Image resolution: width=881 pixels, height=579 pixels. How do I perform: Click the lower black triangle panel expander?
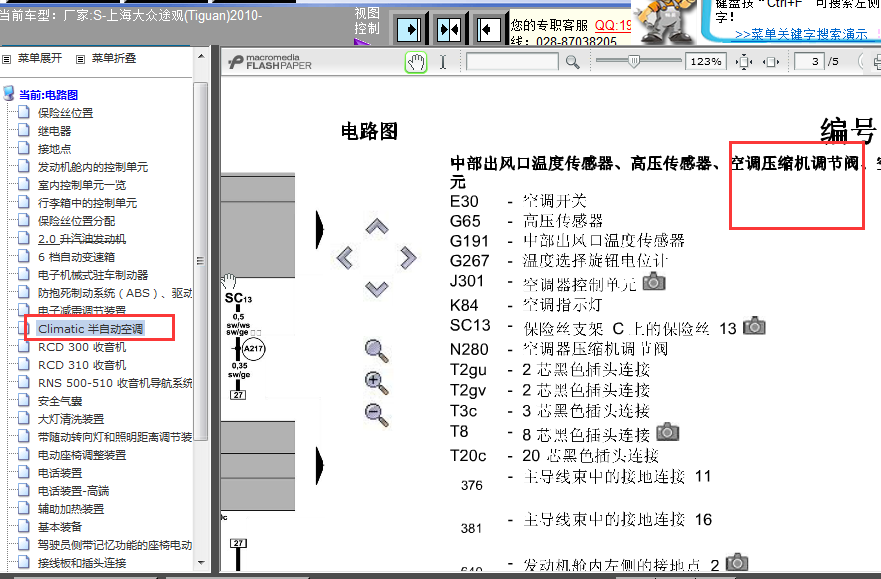coord(320,465)
